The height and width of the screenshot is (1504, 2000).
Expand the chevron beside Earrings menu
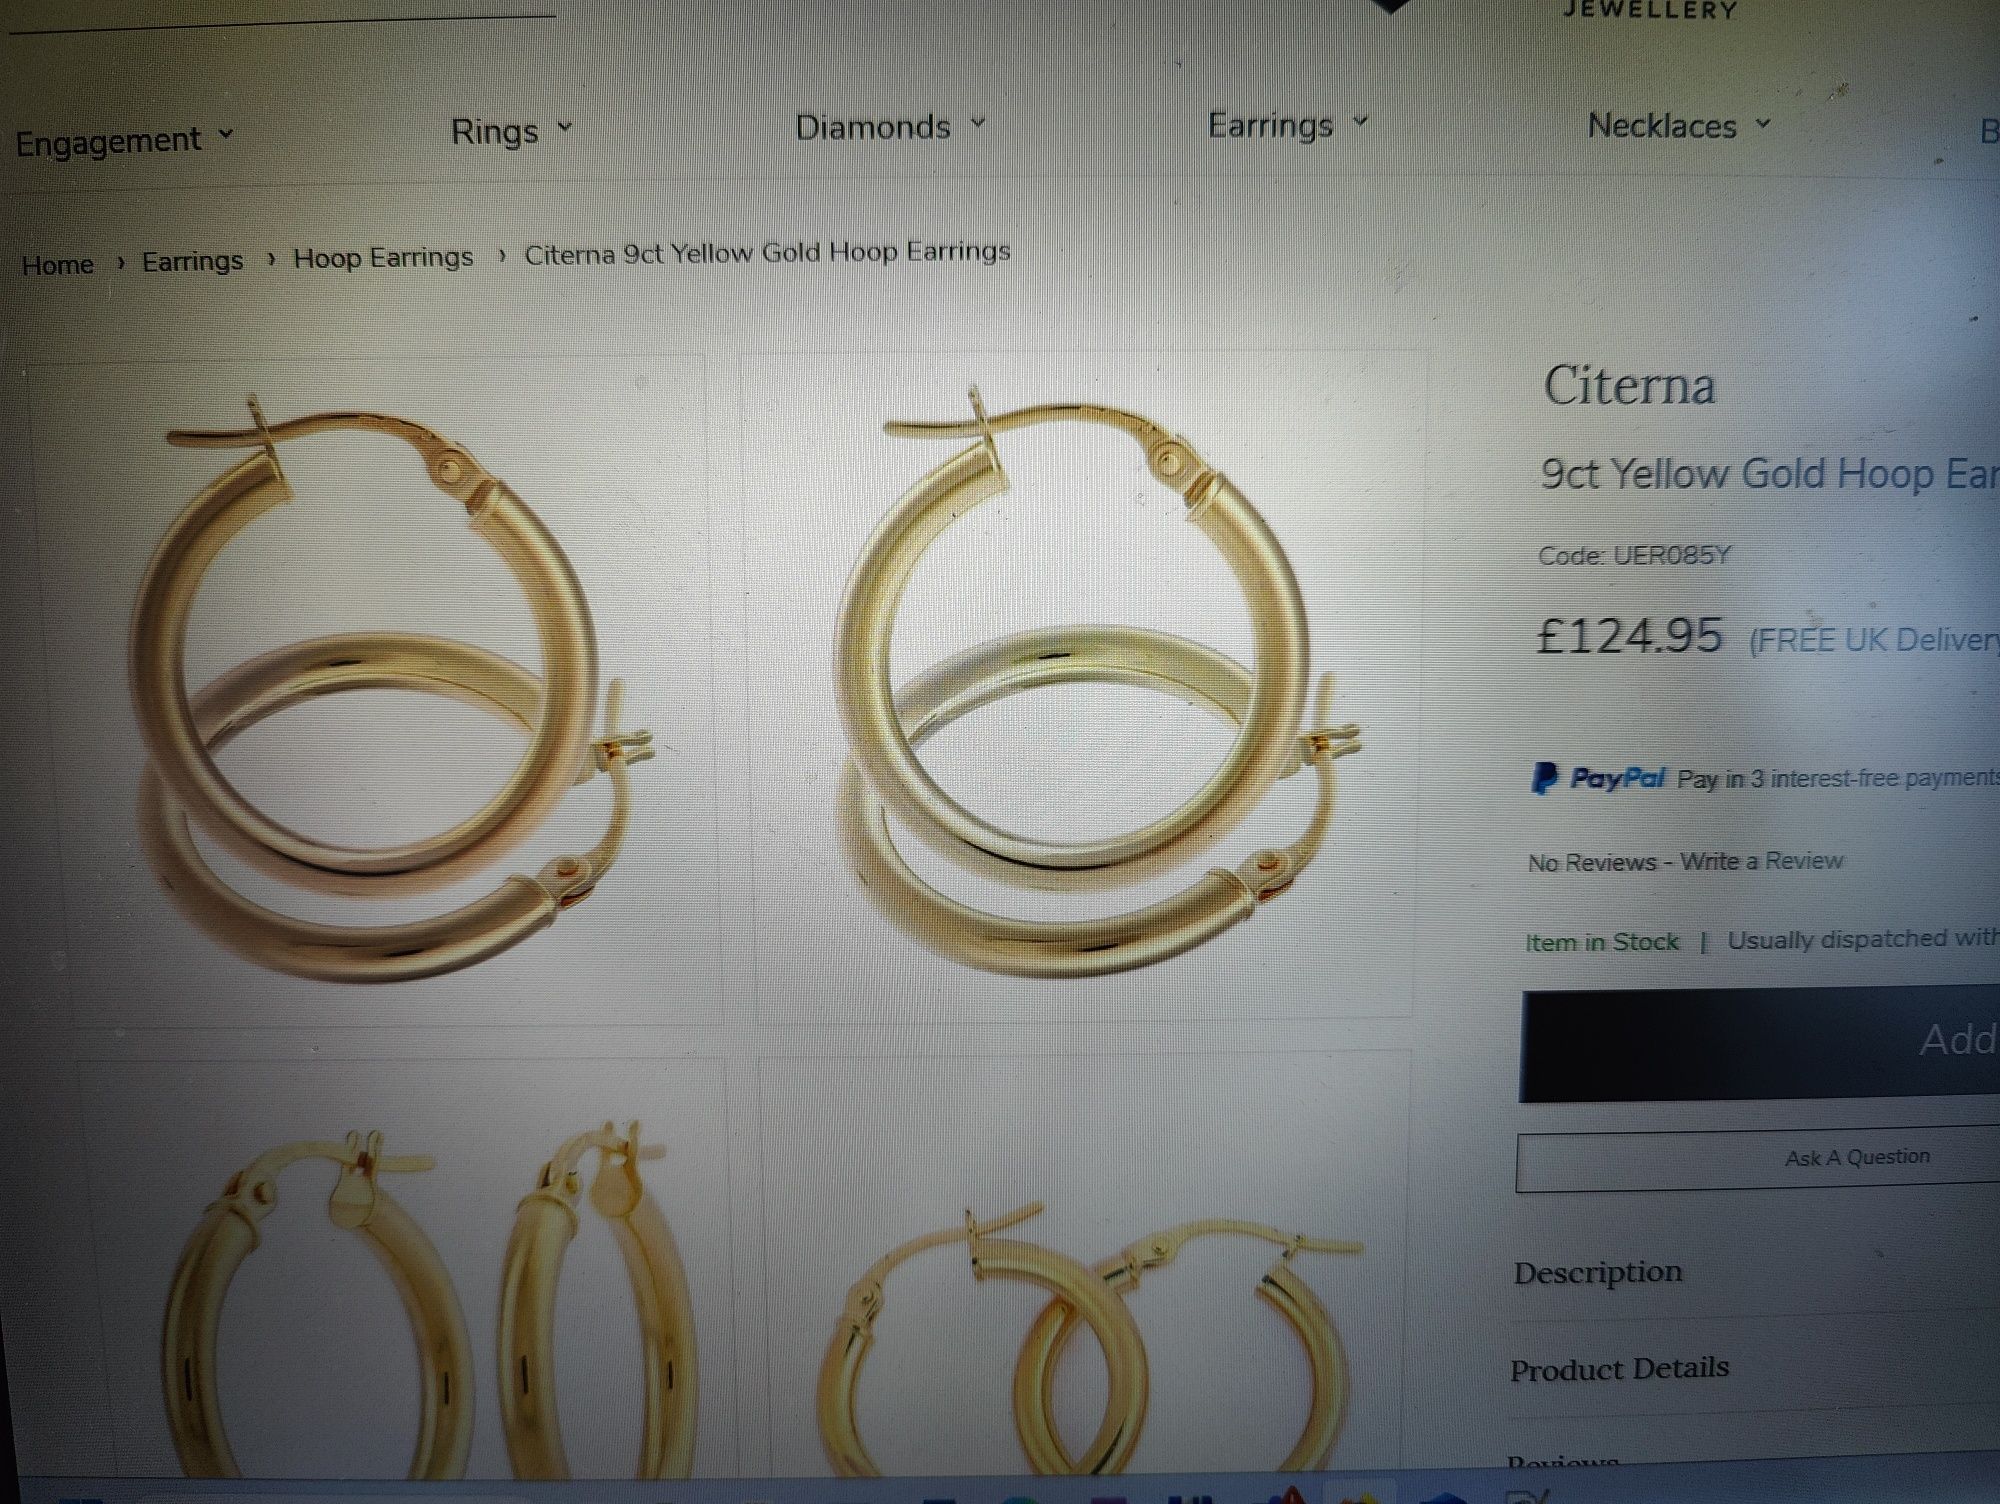(1359, 121)
